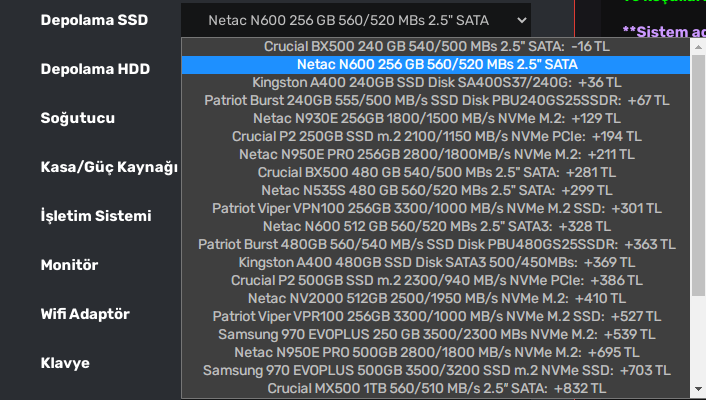Select Netac N600 512 GB SATA3 option

pos(437,226)
